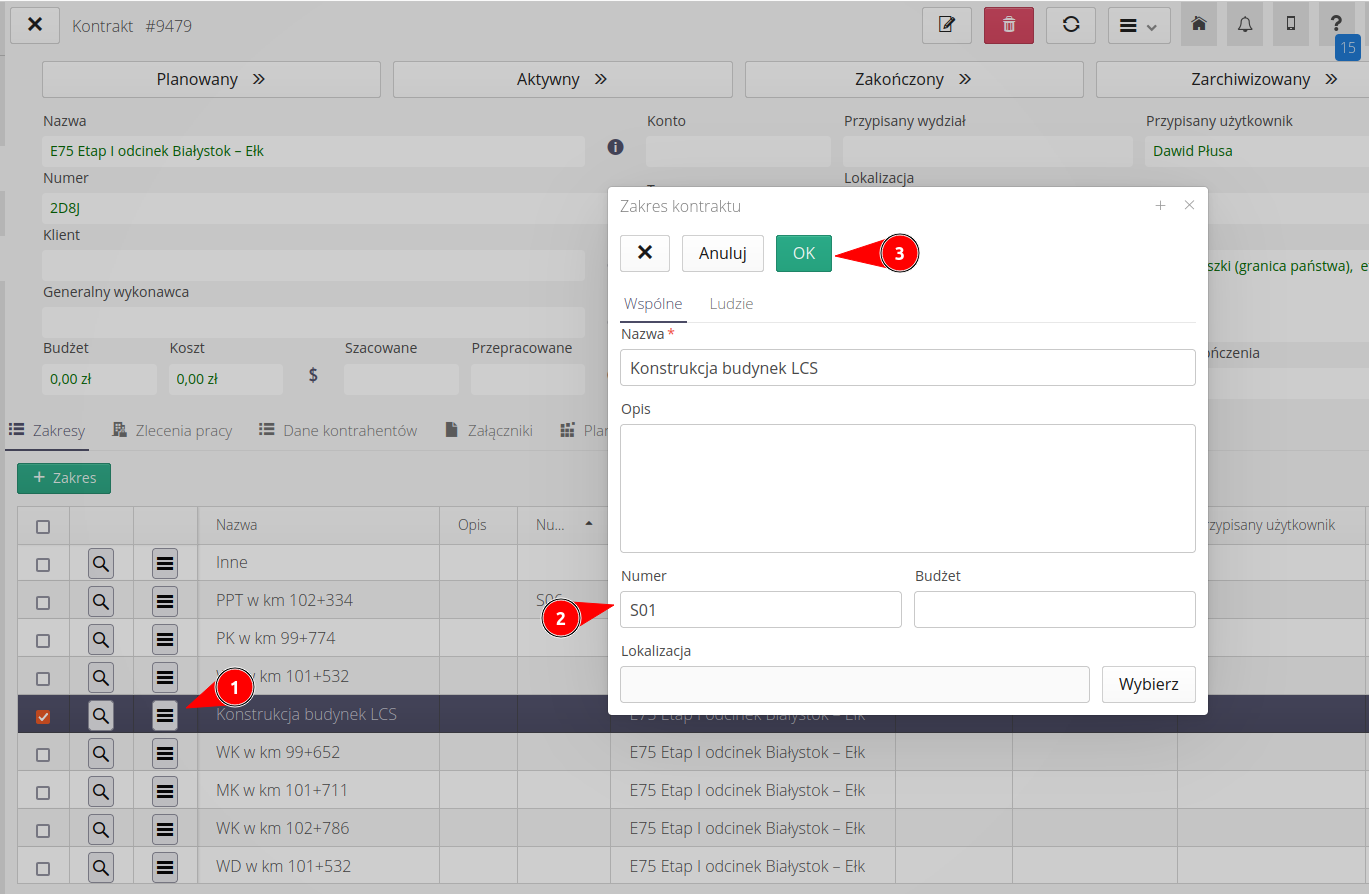This screenshot has width=1369, height=894.
Task: Uncheck the Konstrukcja budynek LCS row checkbox
Action: coord(43,715)
